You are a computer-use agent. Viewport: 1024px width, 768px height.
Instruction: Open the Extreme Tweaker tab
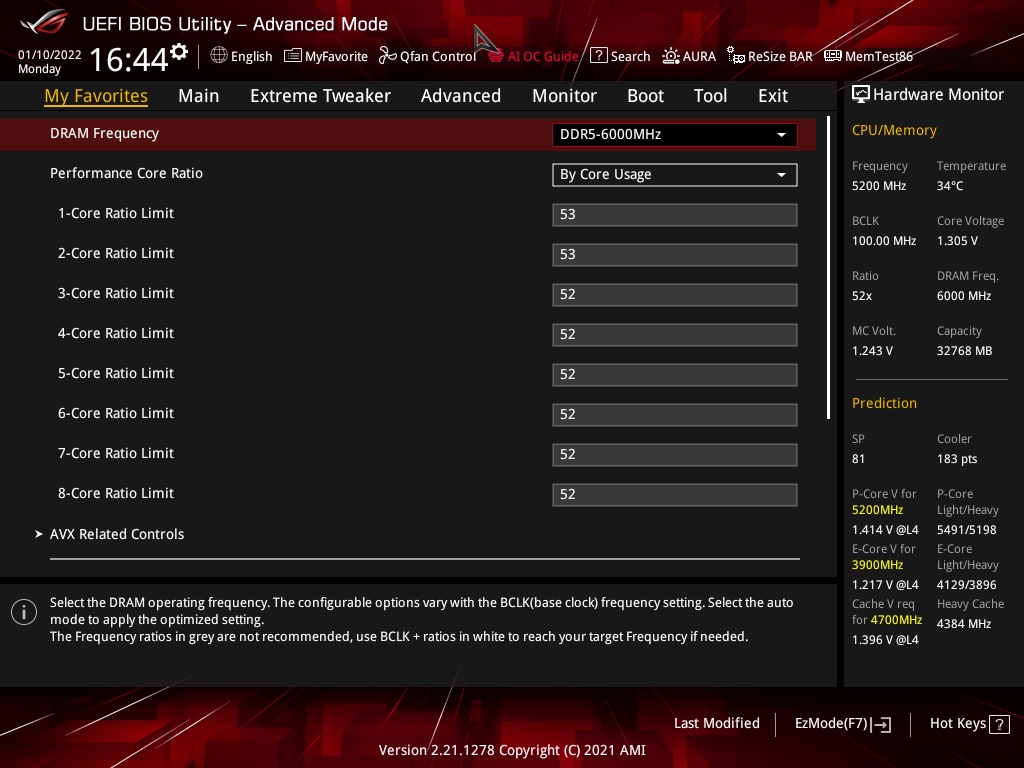[x=320, y=96]
